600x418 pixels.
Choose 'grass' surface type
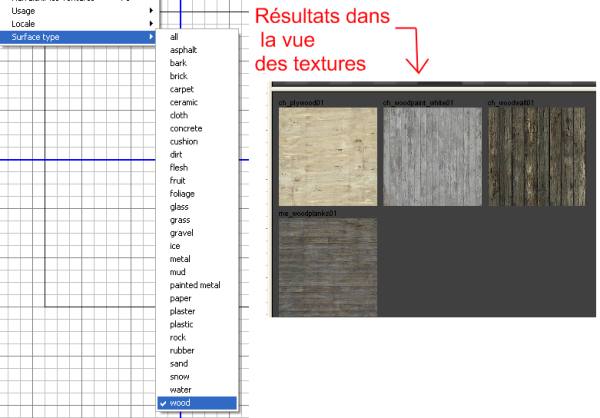click(197, 220)
